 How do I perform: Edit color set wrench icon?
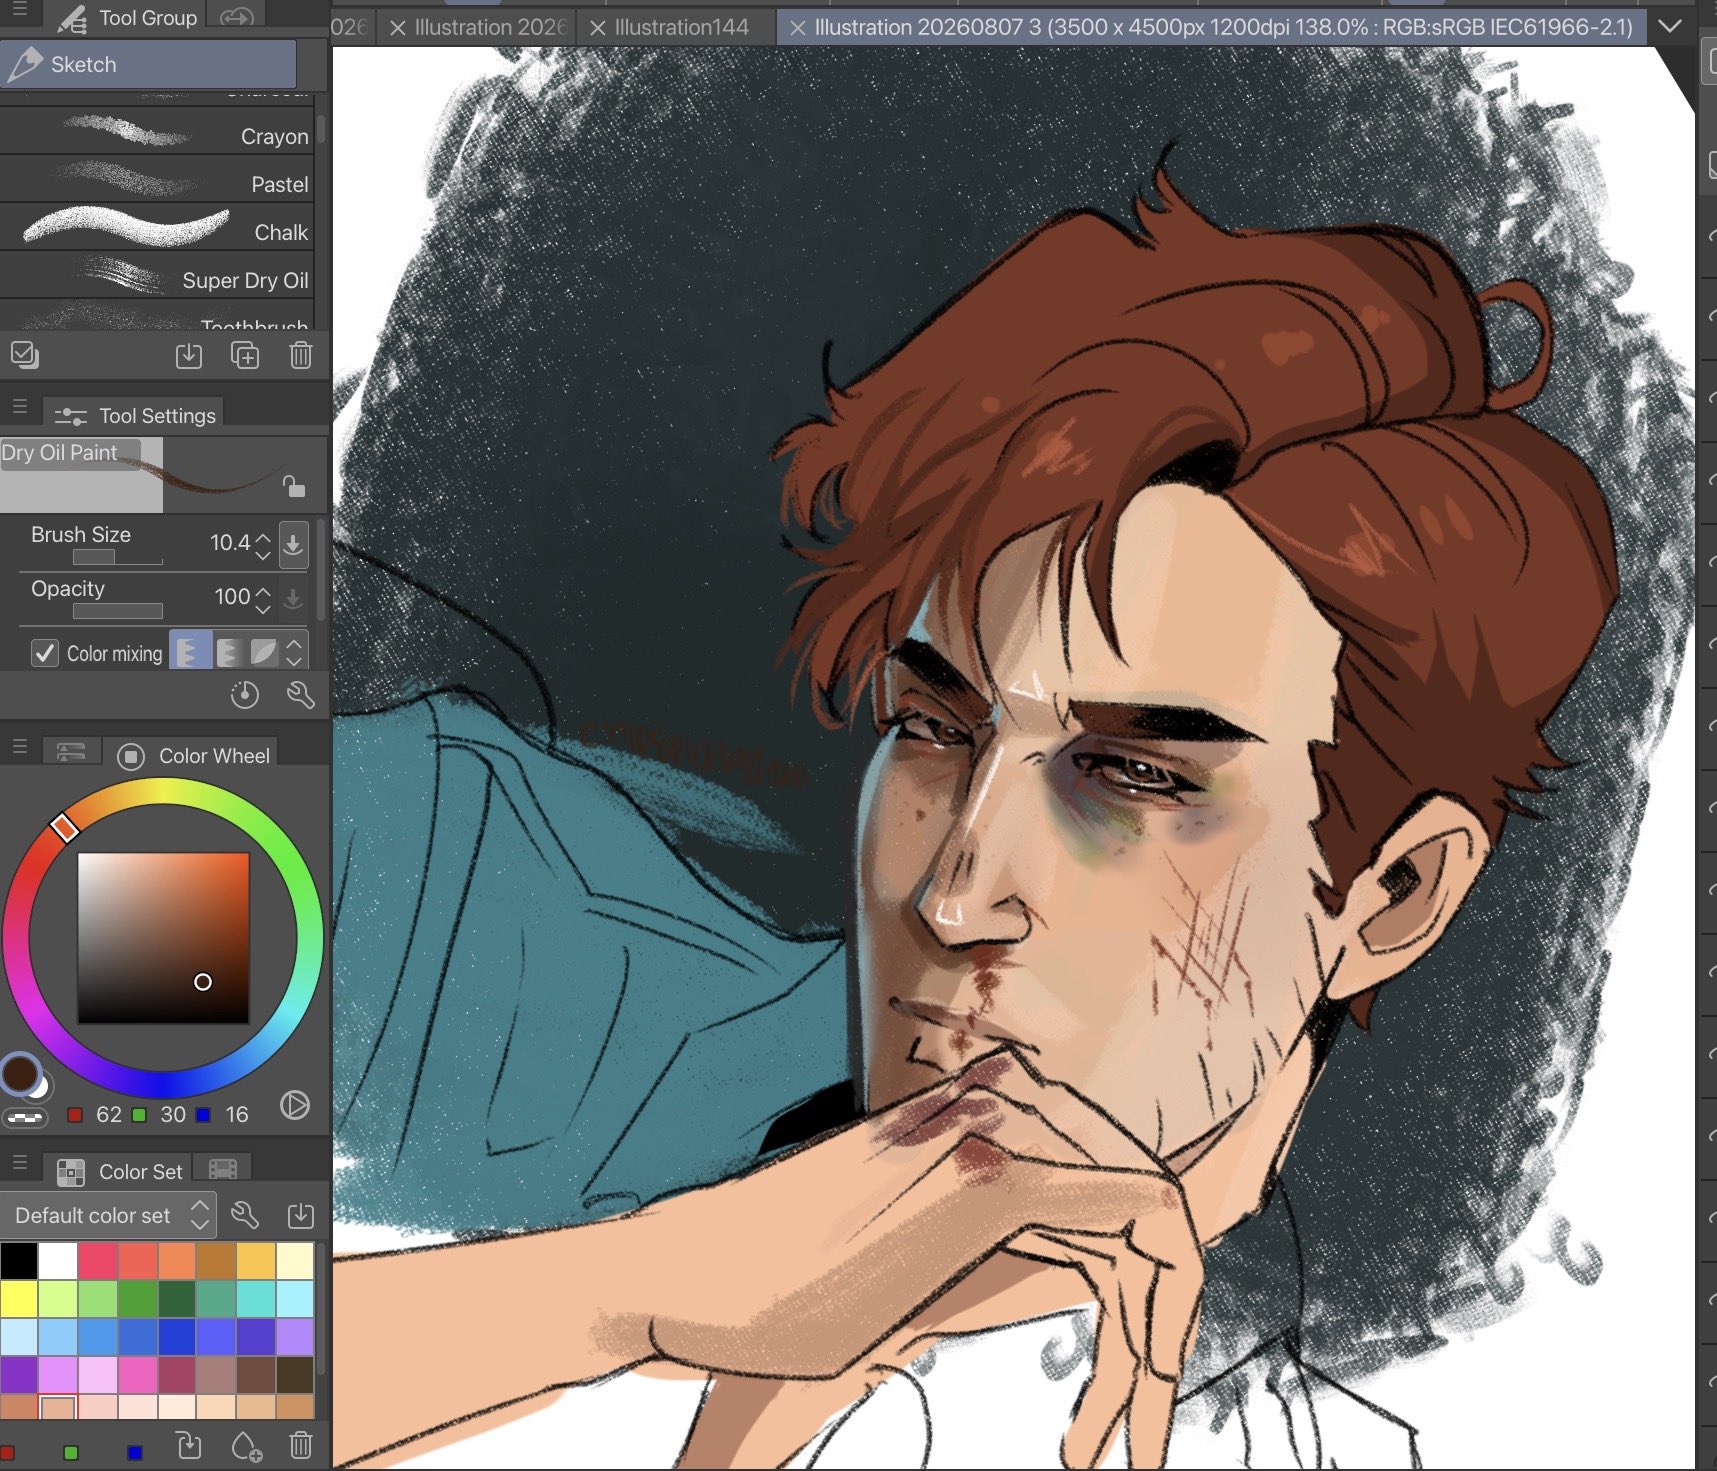point(245,1215)
